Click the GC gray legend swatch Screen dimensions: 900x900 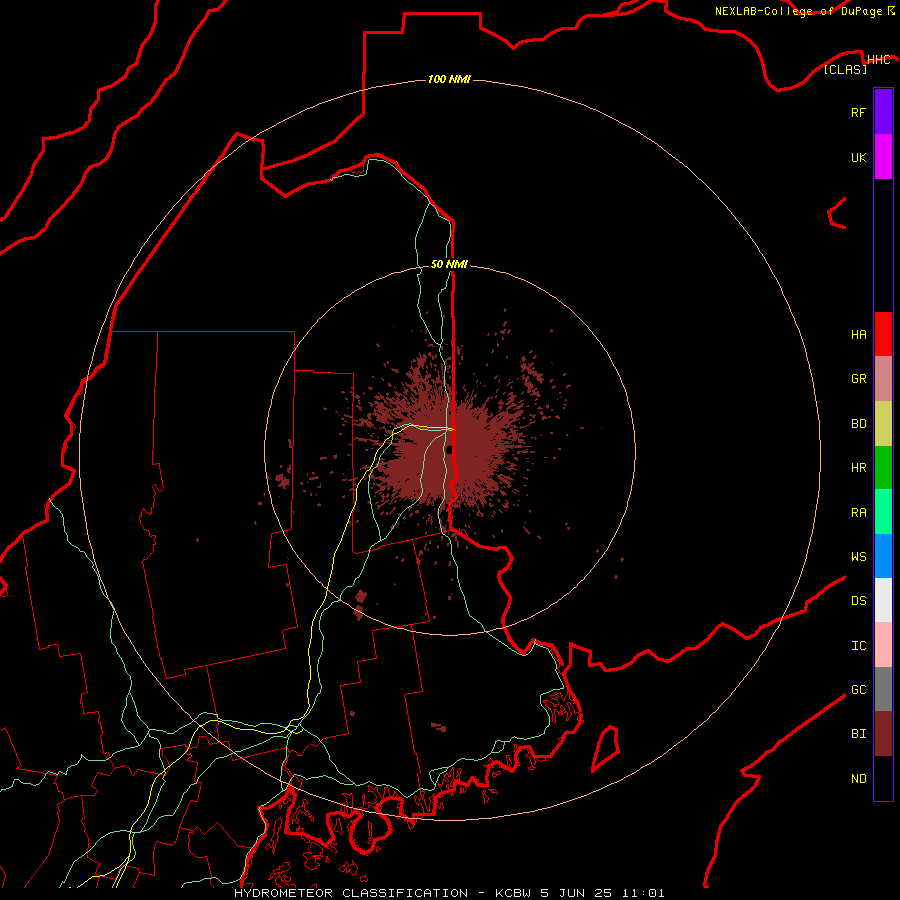click(x=883, y=689)
